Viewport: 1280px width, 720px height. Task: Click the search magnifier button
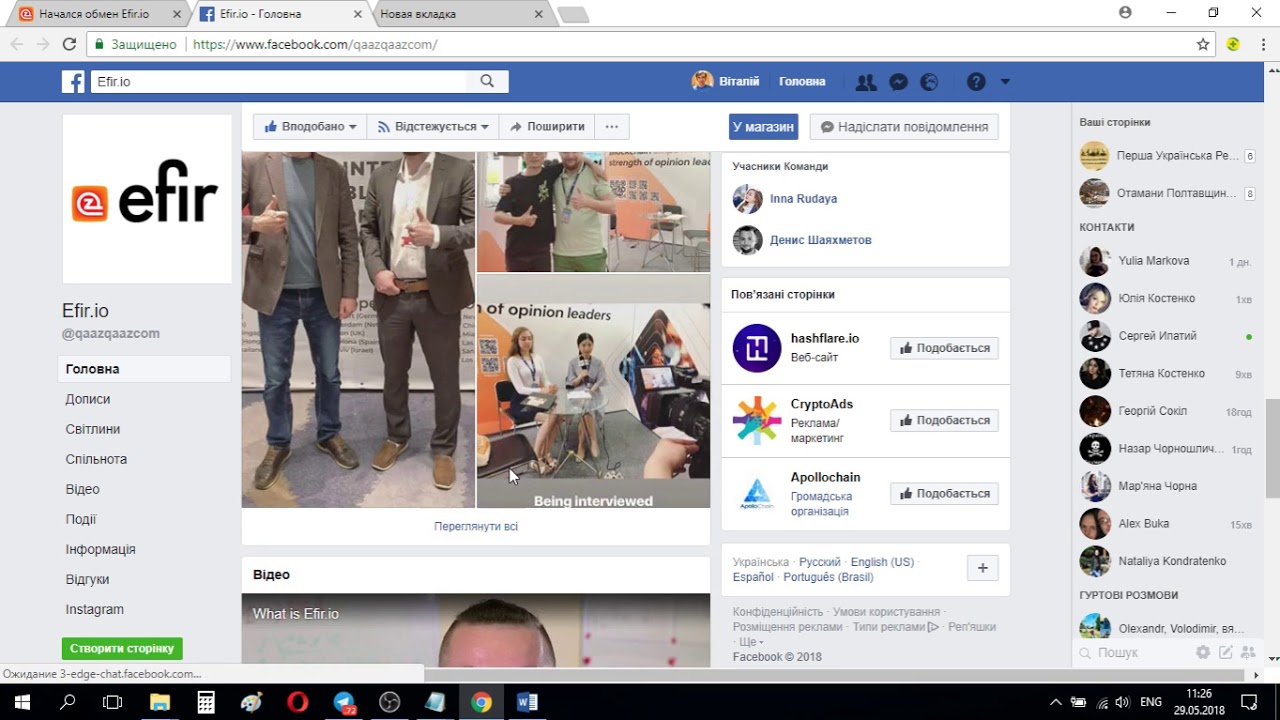click(x=487, y=82)
